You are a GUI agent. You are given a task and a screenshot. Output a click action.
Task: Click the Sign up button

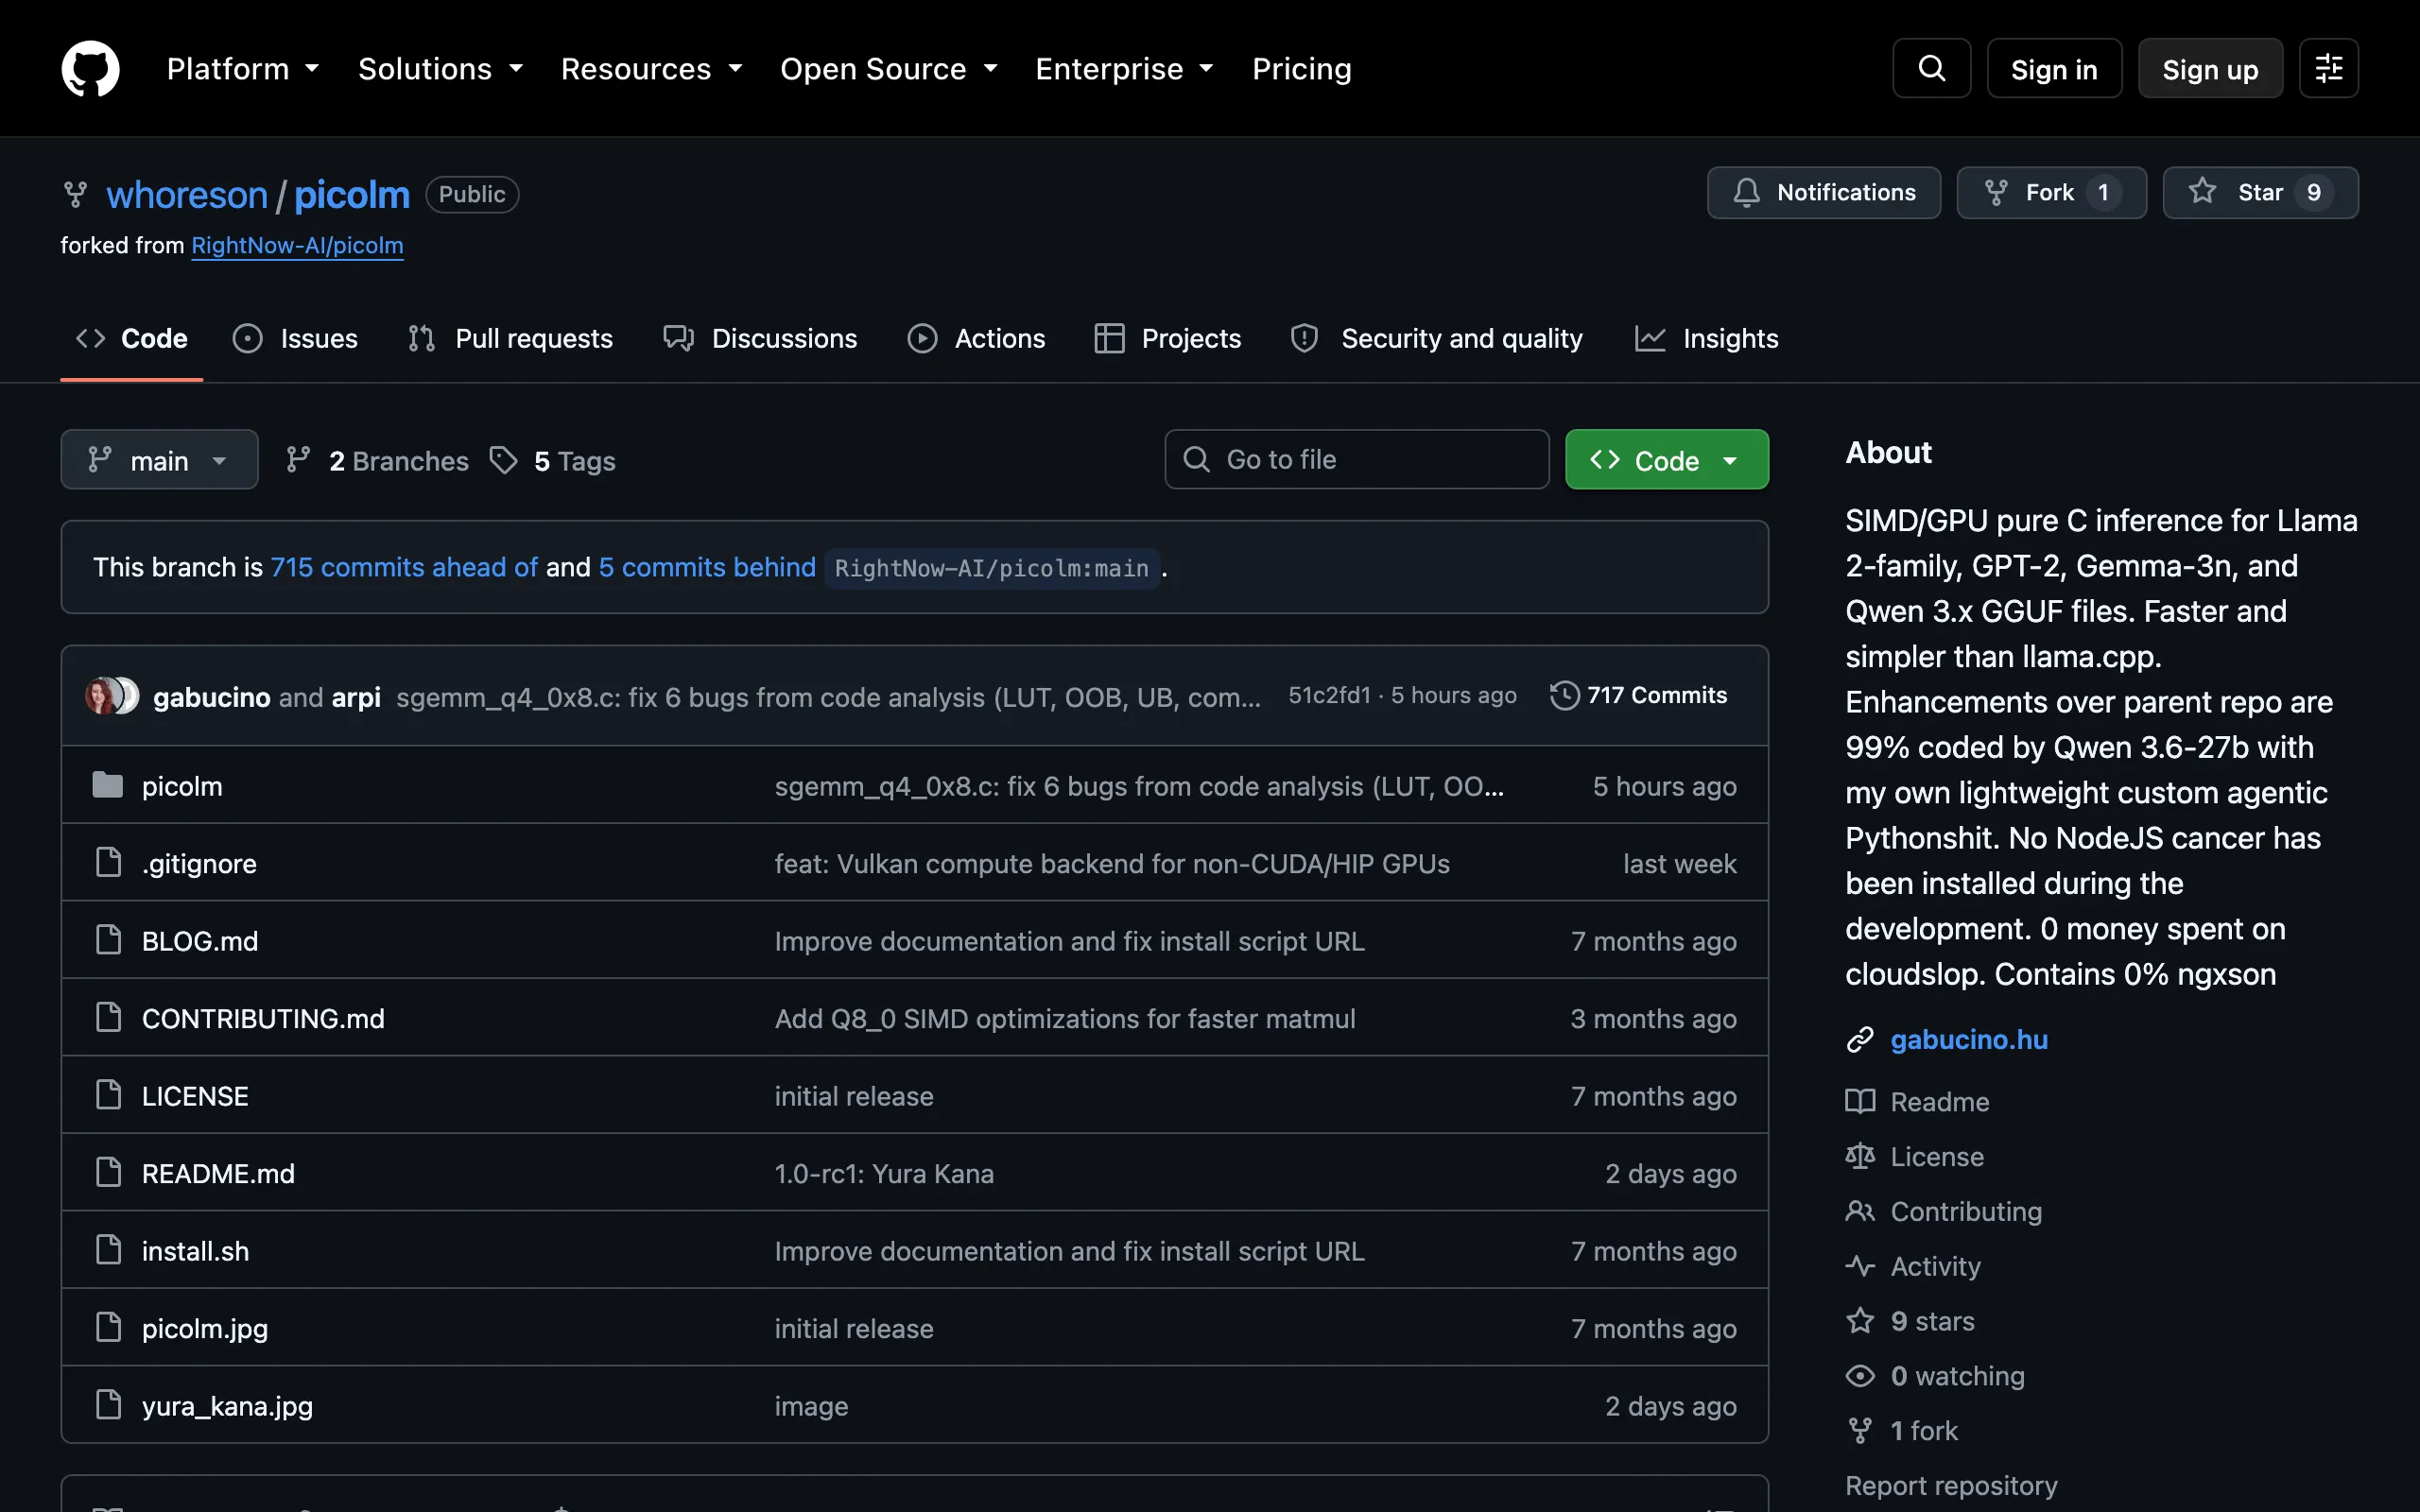tap(2210, 68)
